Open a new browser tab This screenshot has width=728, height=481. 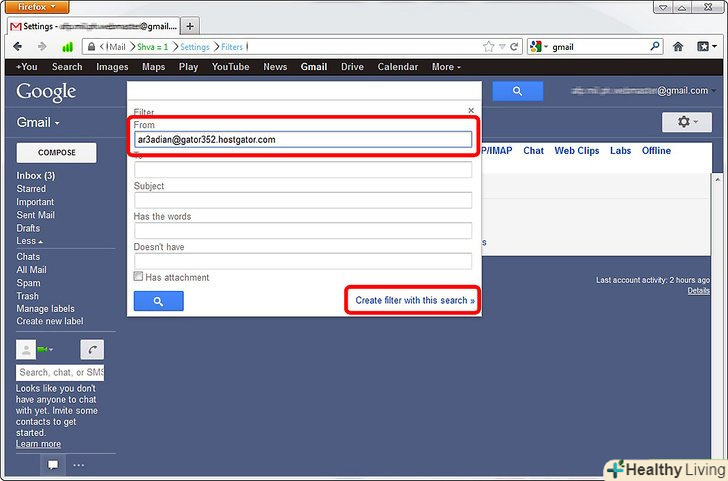pyautogui.click(x=190, y=26)
